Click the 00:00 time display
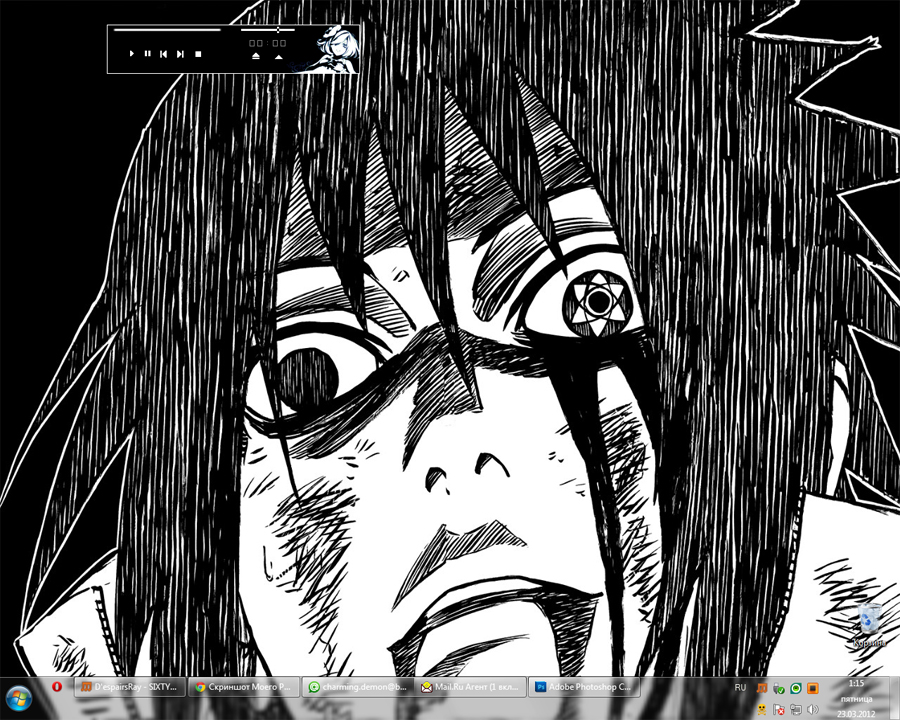 tap(267, 43)
